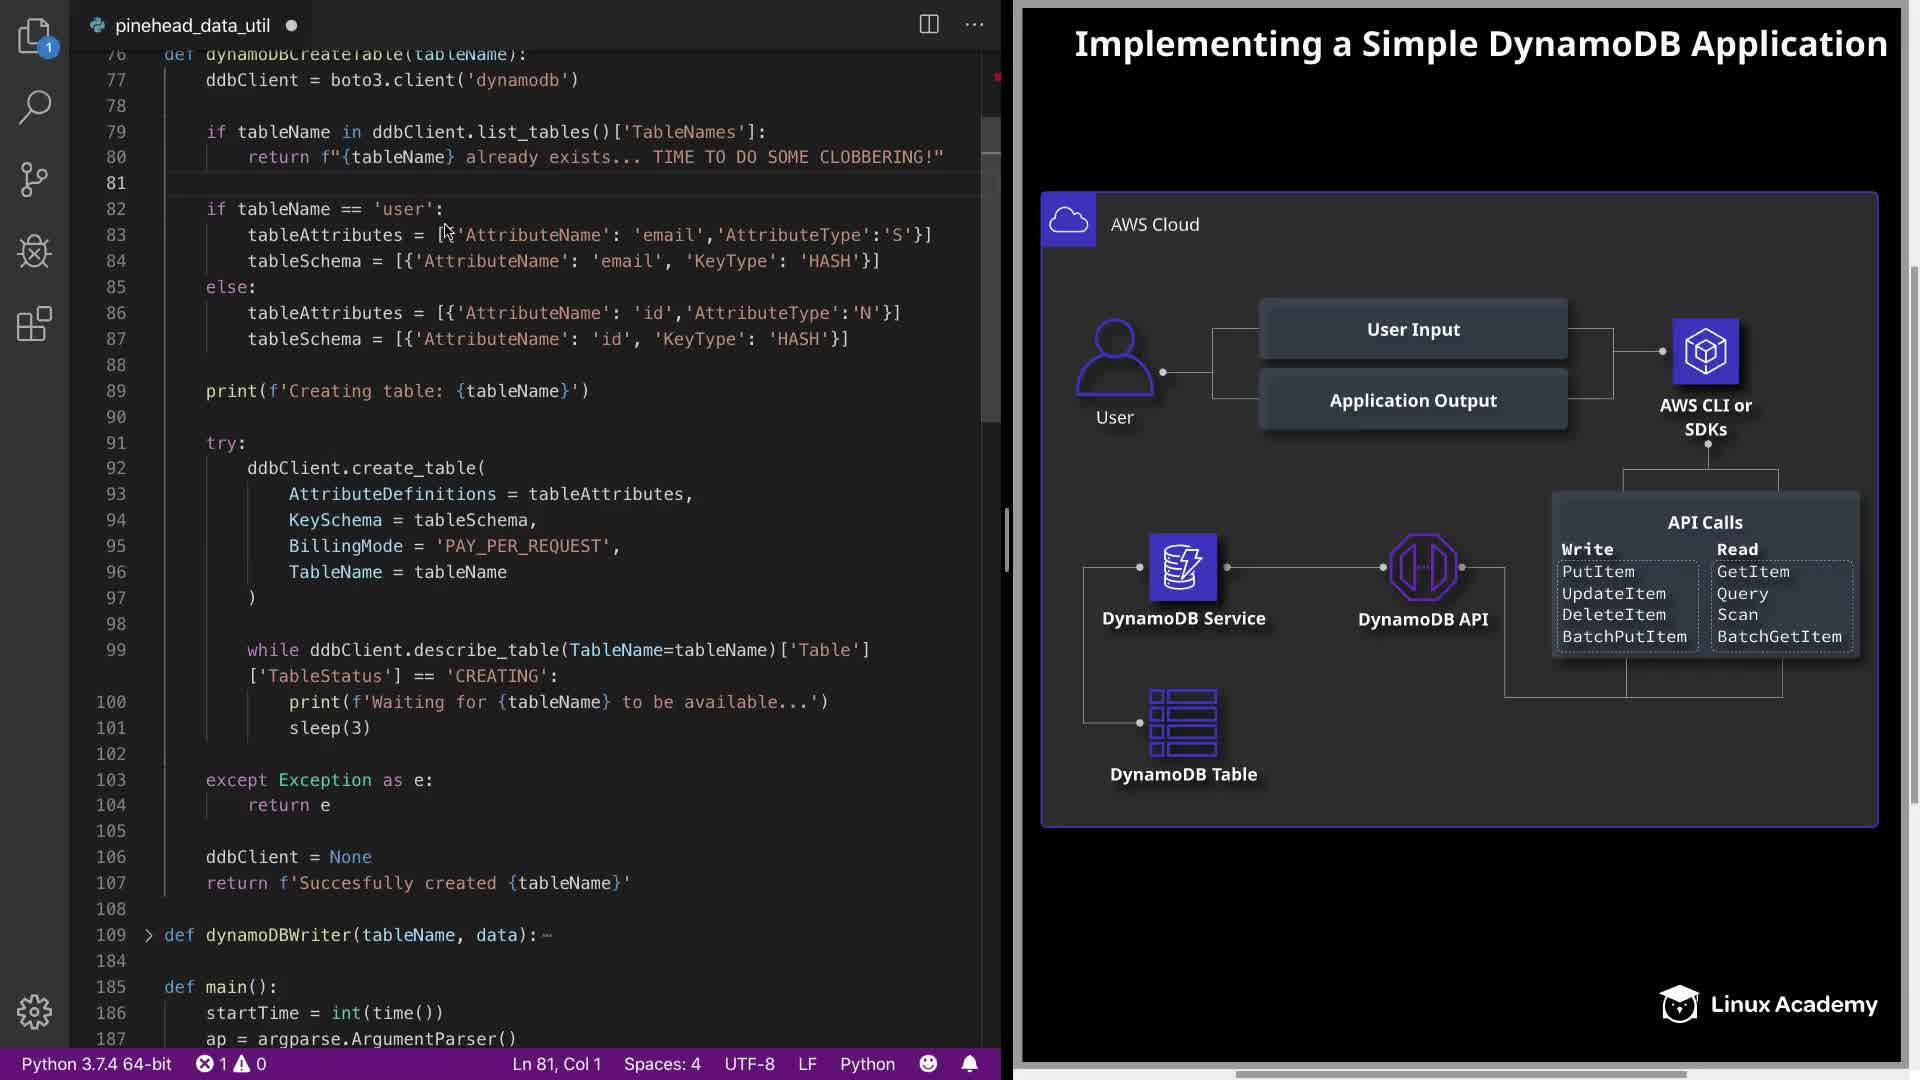Open the Extensions sidebar icon
Screen dimensions: 1920x1080
tap(35, 324)
